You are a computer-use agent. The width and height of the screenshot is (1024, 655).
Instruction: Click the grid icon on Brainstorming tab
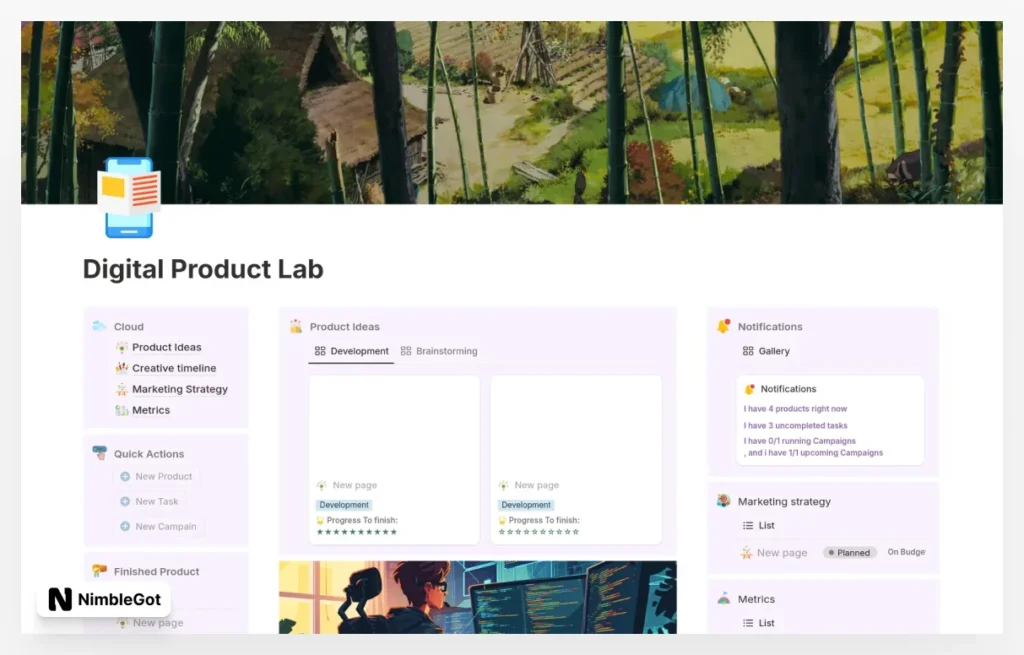[x=406, y=351]
